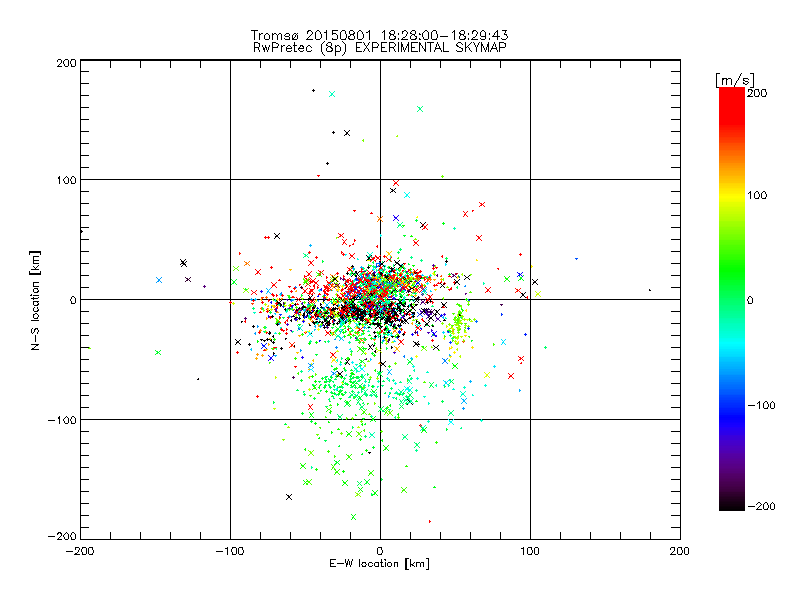The image size is (800, 600).
Task: Click the "[m/s]" colorbar unit label
Action: tap(735, 80)
